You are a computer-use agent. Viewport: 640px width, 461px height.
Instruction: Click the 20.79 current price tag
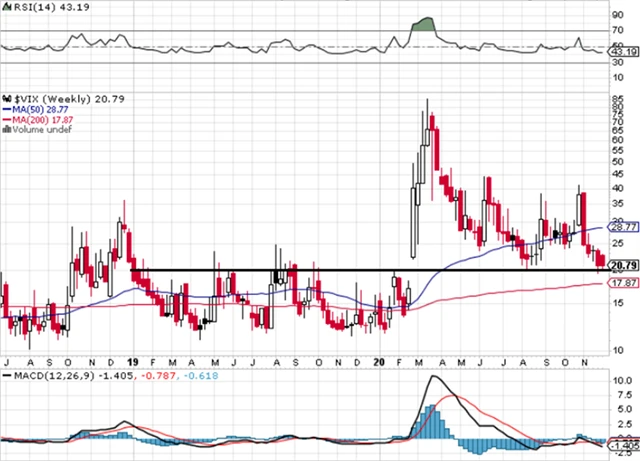click(623, 265)
